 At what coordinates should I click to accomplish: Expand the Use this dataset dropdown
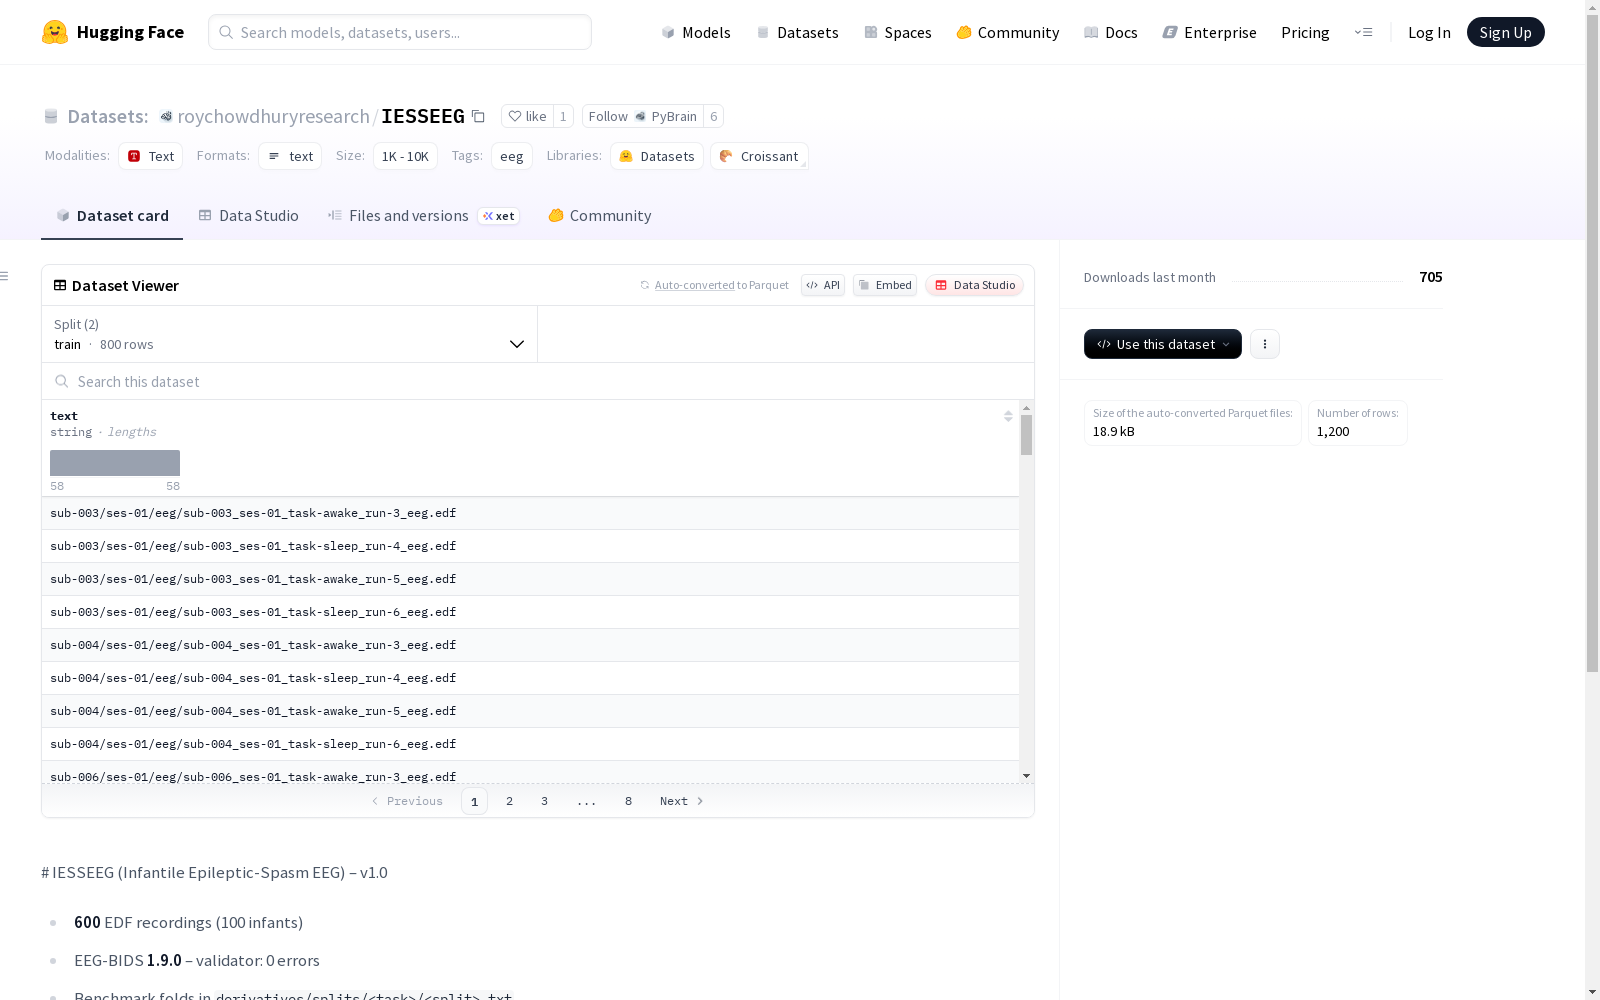tap(1163, 344)
